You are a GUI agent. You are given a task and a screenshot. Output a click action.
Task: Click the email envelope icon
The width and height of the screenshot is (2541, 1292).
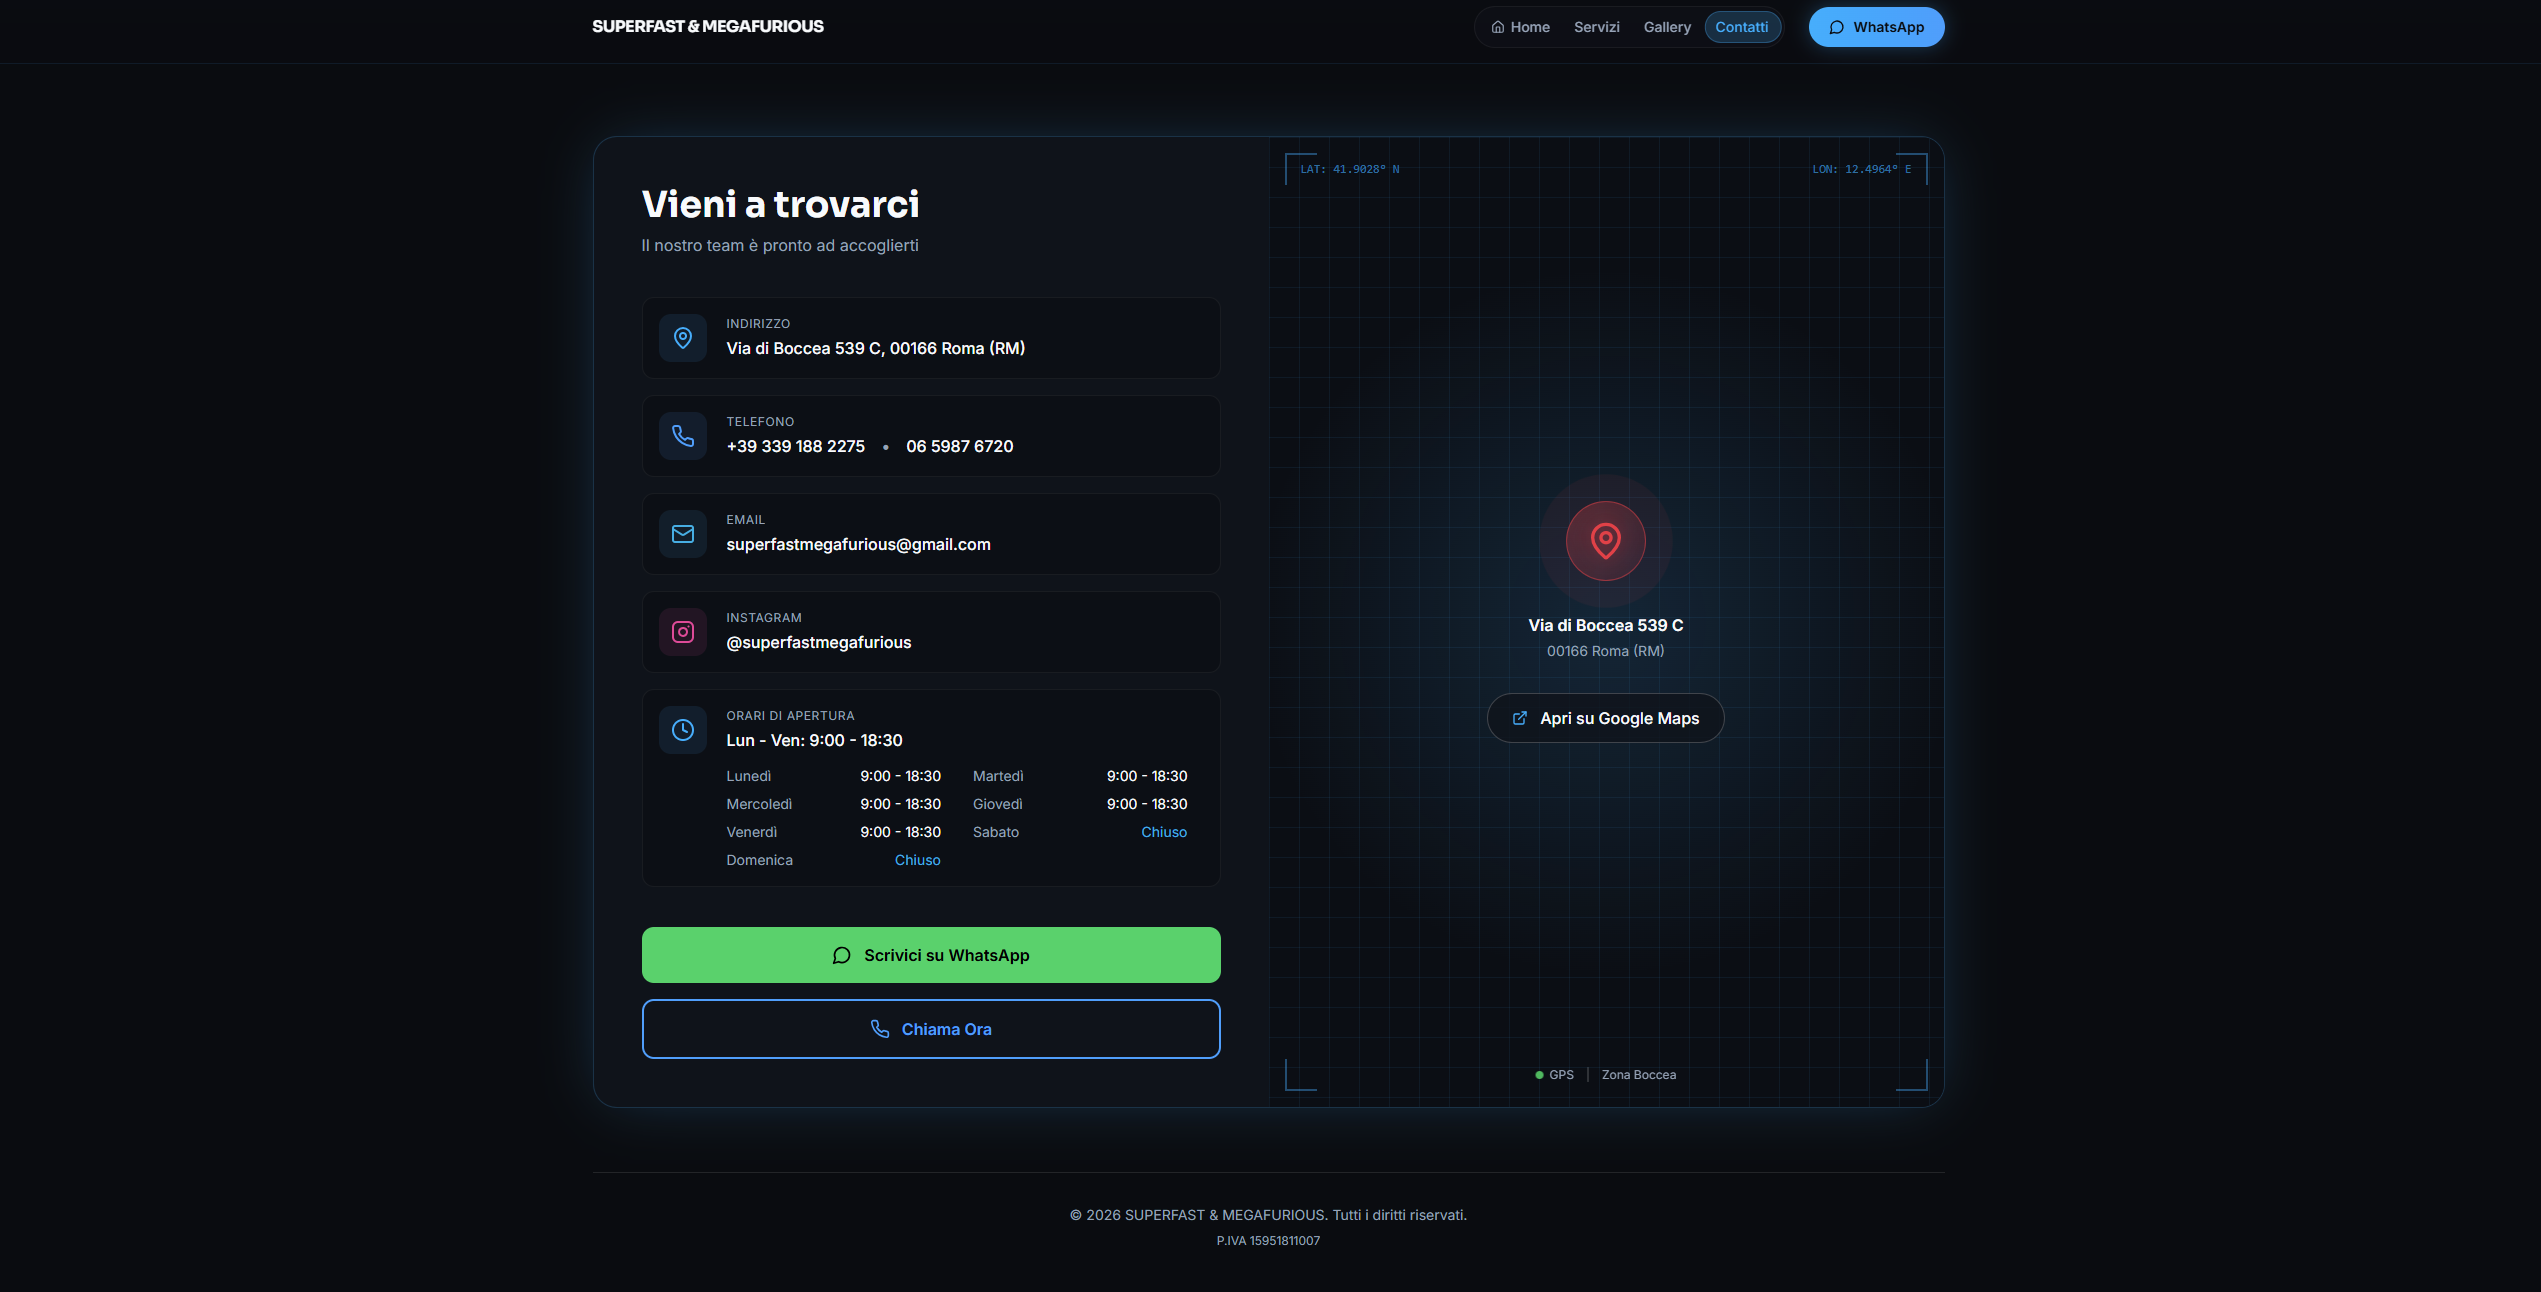click(x=683, y=534)
